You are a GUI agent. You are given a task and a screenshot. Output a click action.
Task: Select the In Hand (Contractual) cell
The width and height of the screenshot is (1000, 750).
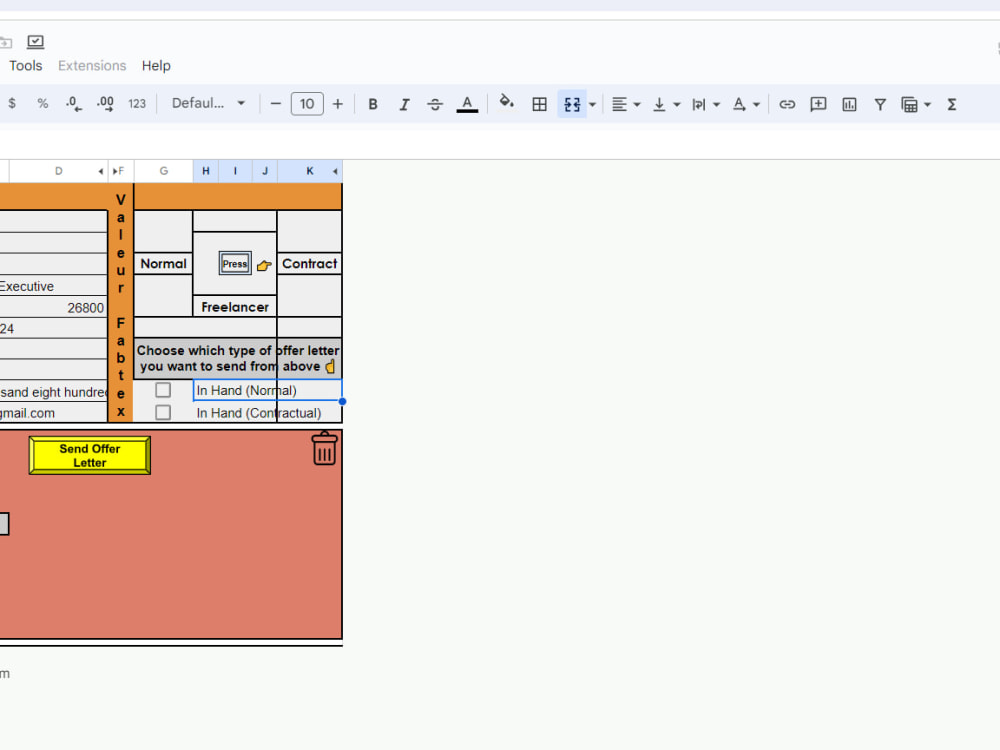click(267, 413)
